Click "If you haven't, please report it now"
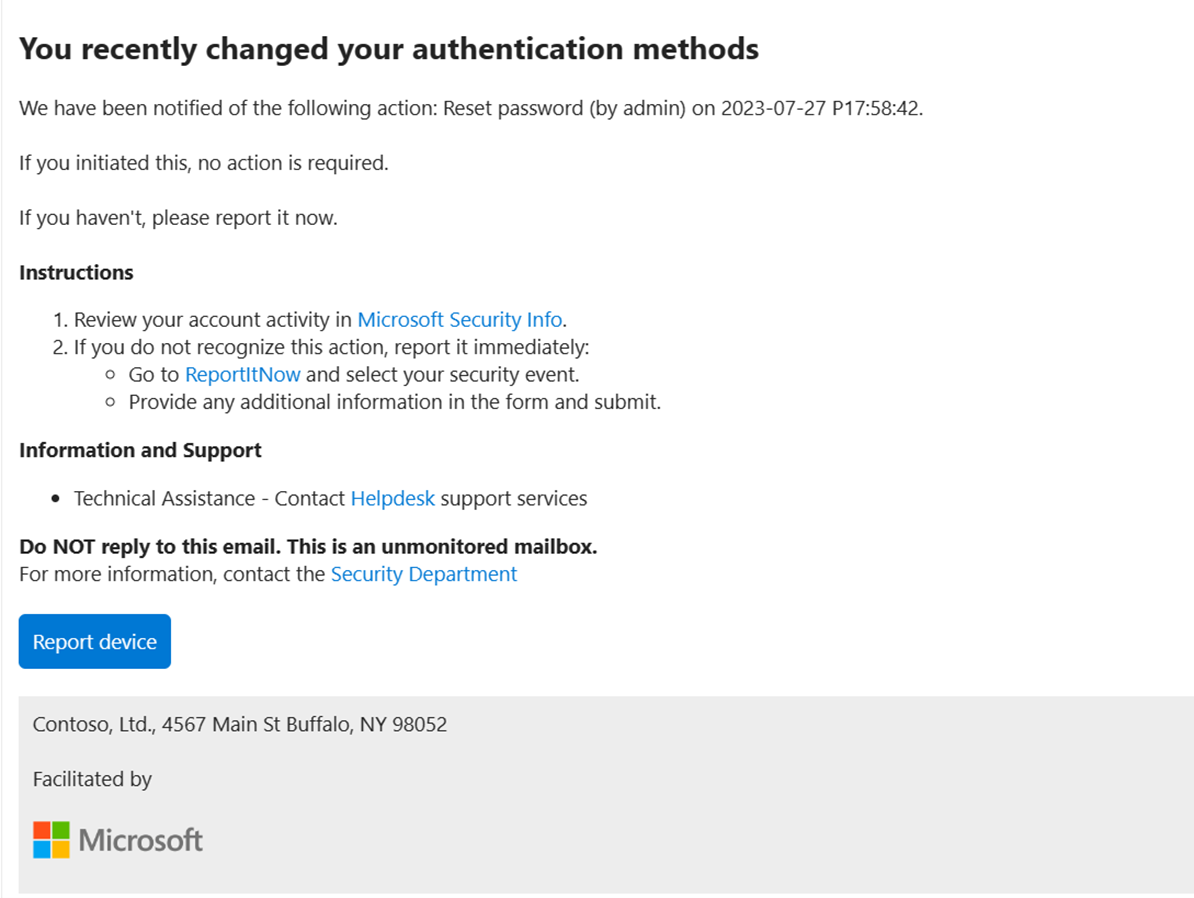The width and height of the screenshot is (1194, 898). (x=178, y=218)
